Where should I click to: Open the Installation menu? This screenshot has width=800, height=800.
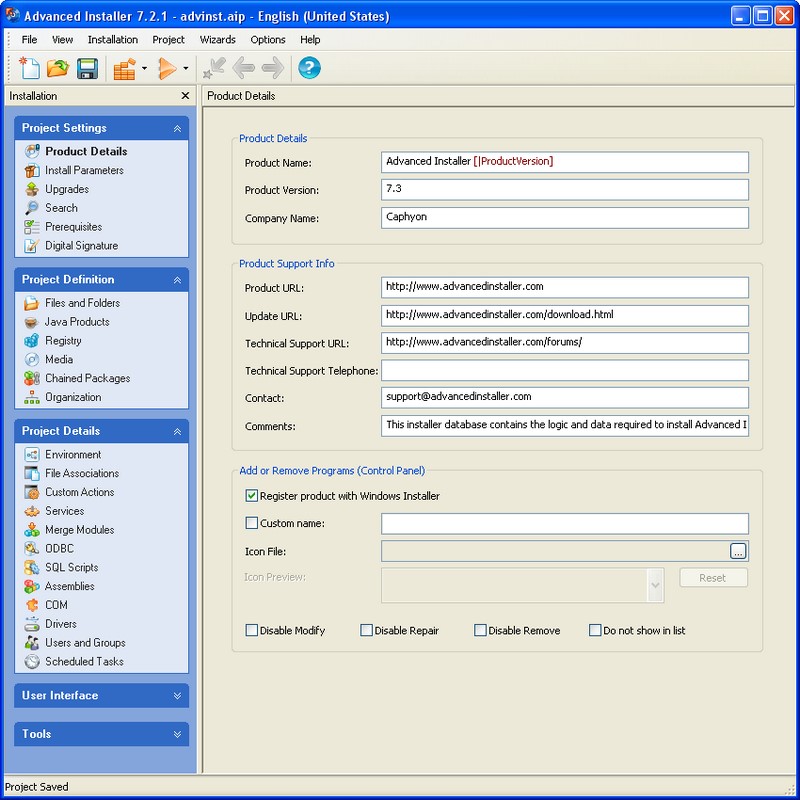(113, 40)
